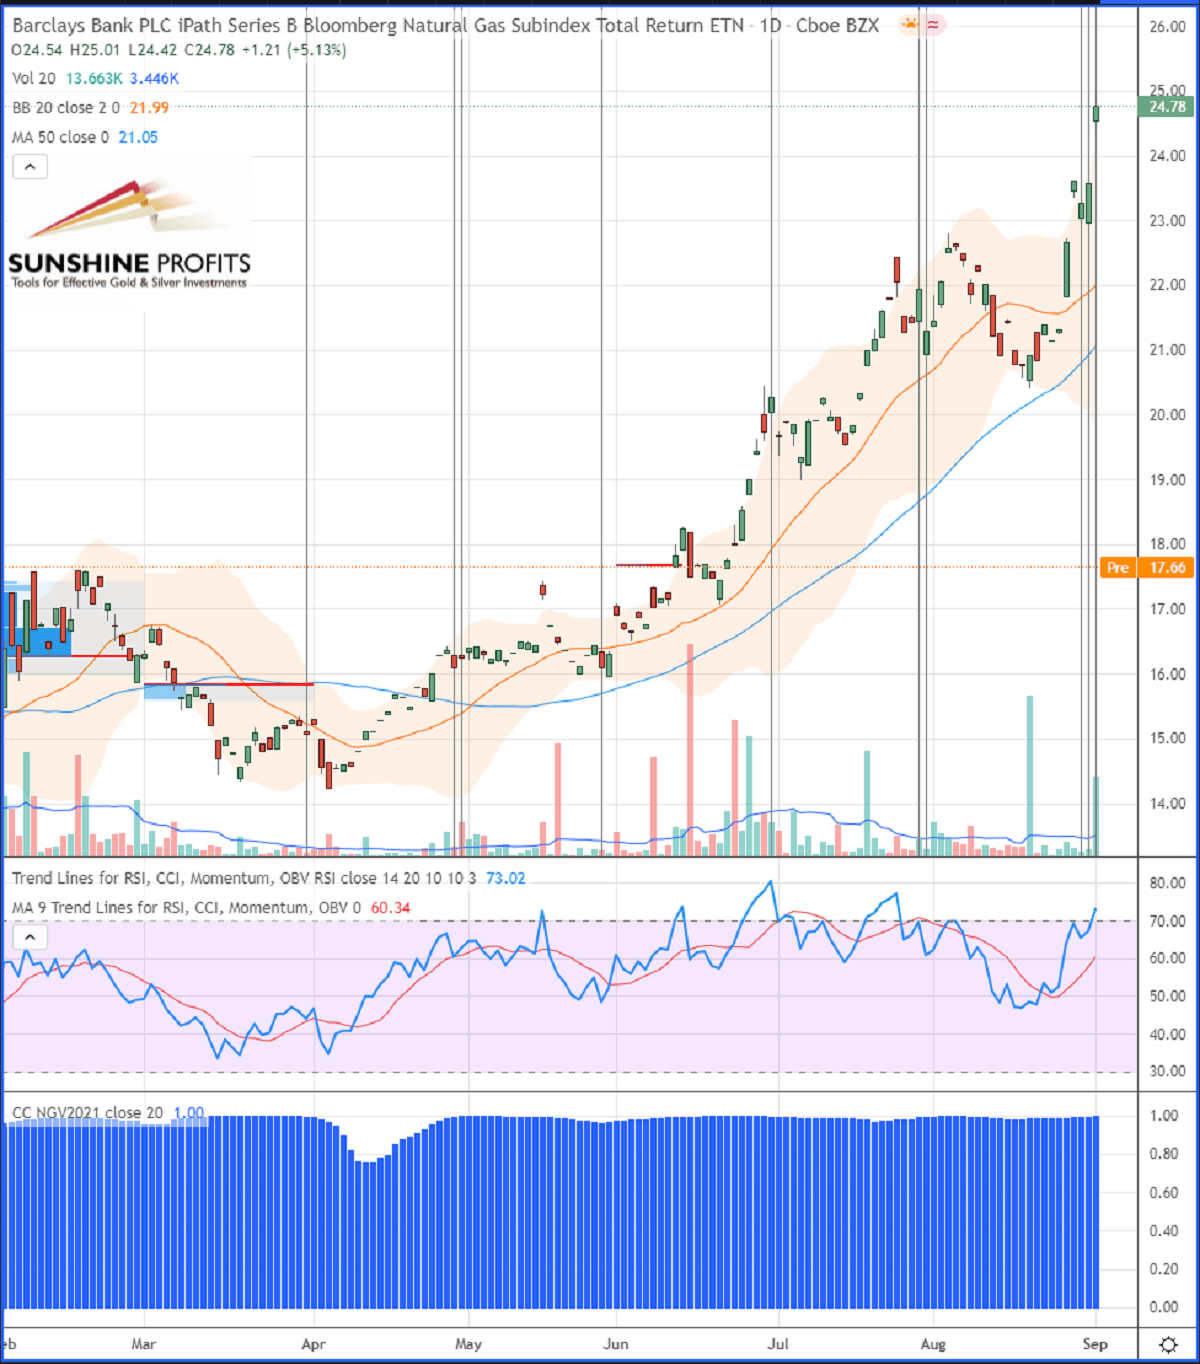Viewport: 1200px width, 1364px height.
Task: Click the orange Pre price tag
Action: point(1117,568)
